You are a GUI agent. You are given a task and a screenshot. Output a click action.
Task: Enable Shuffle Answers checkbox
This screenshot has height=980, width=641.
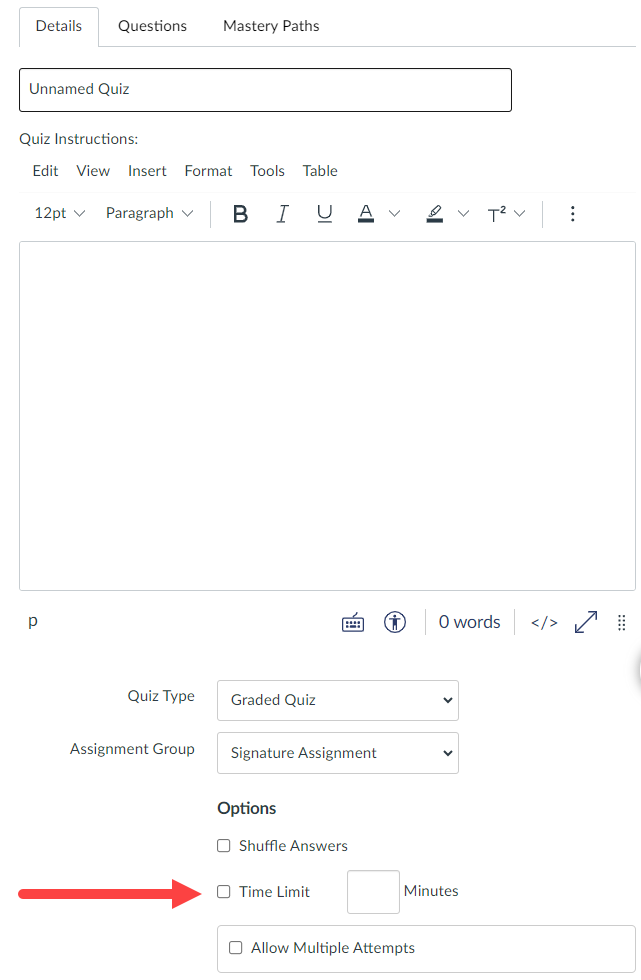(x=224, y=846)
